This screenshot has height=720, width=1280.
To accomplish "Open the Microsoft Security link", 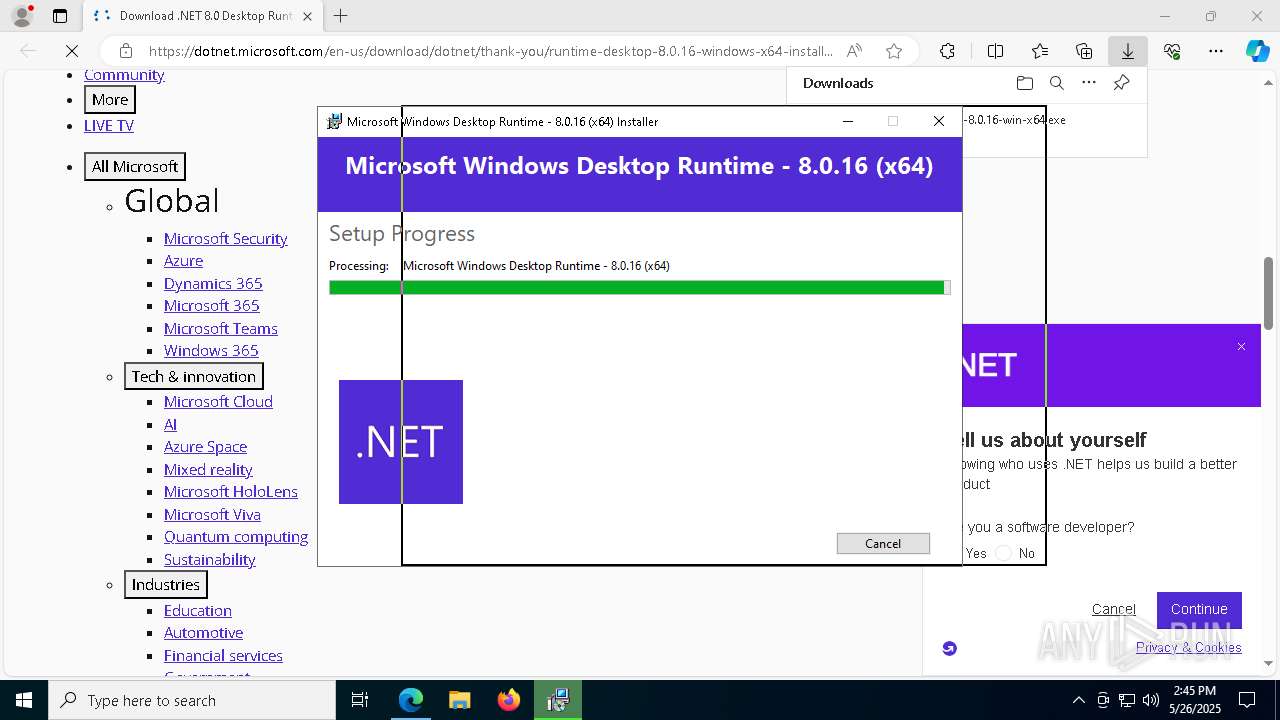I will pyautogui.click(x=226, y=238).
